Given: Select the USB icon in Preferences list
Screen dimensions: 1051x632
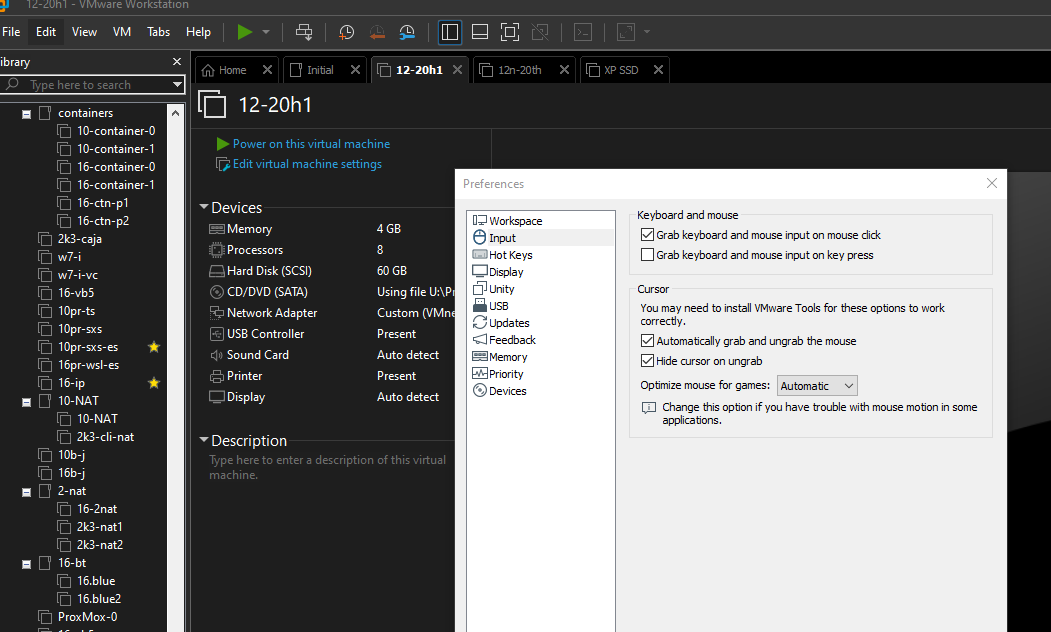Looking at the screenshot, I should tap(480, 306).
